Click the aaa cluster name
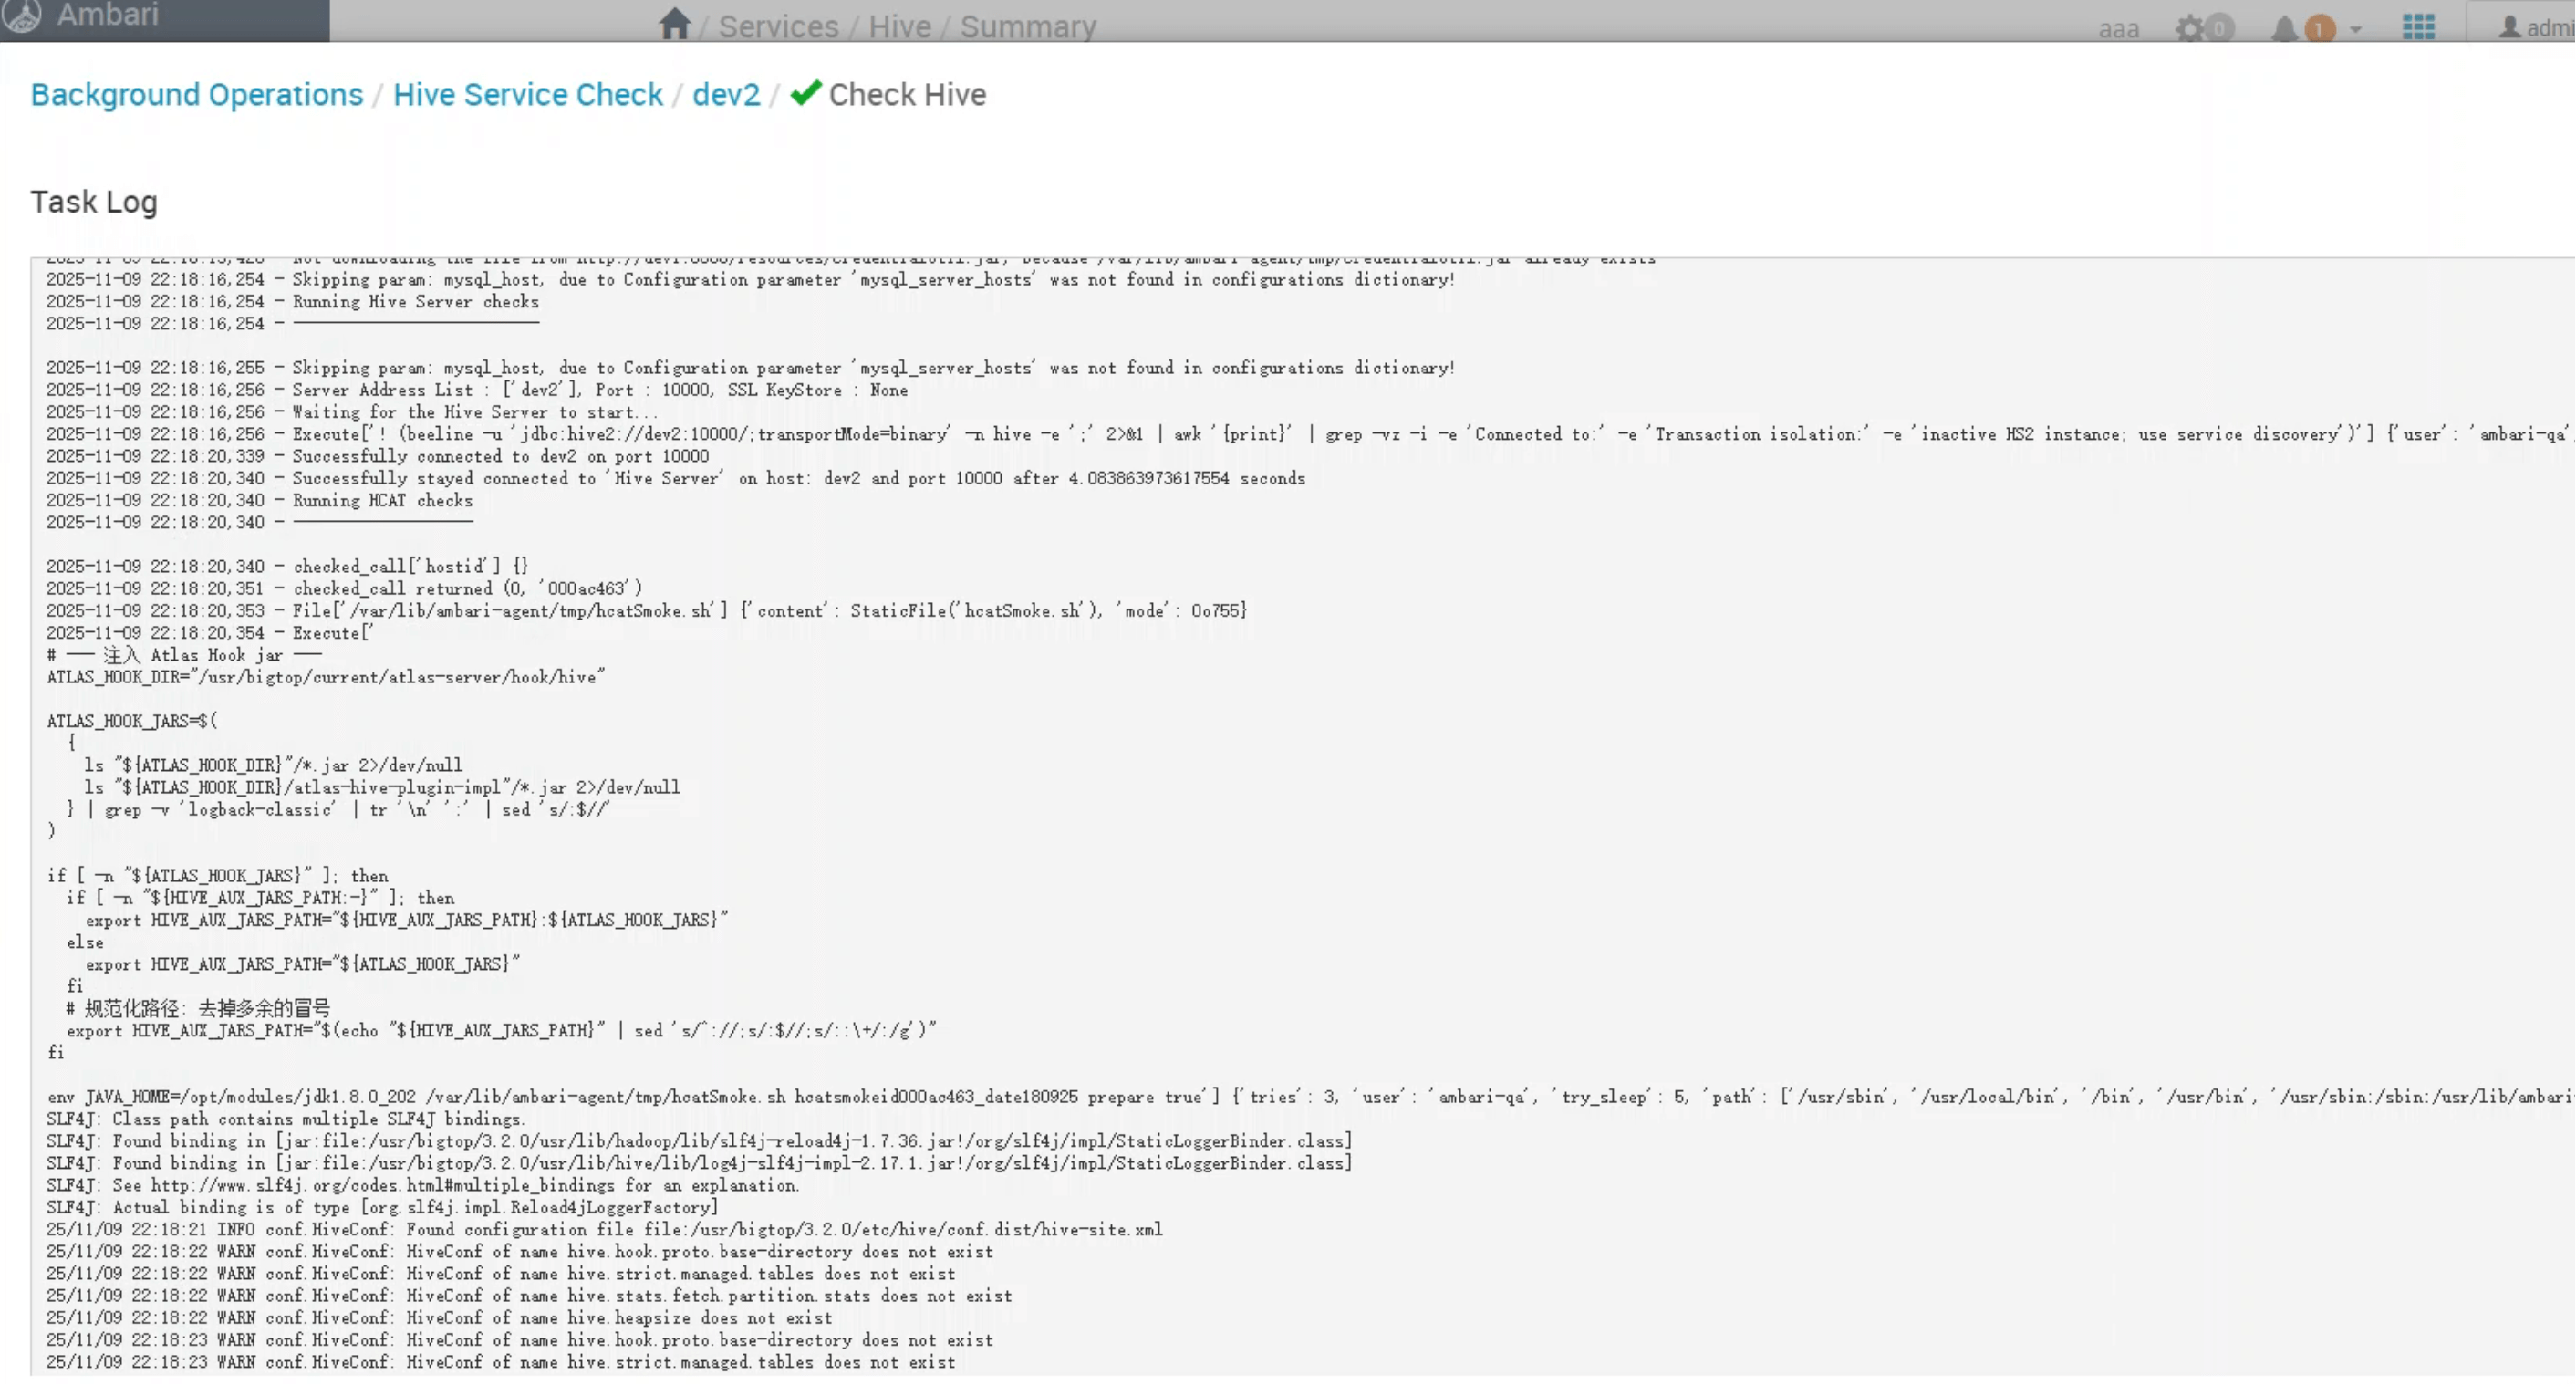Screen dimensions: 2576x1385 click(x=2118, y=30)
